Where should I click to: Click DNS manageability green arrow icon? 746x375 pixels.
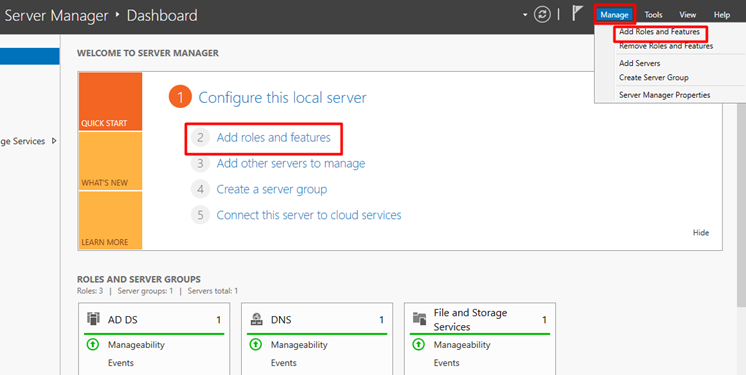255,344
